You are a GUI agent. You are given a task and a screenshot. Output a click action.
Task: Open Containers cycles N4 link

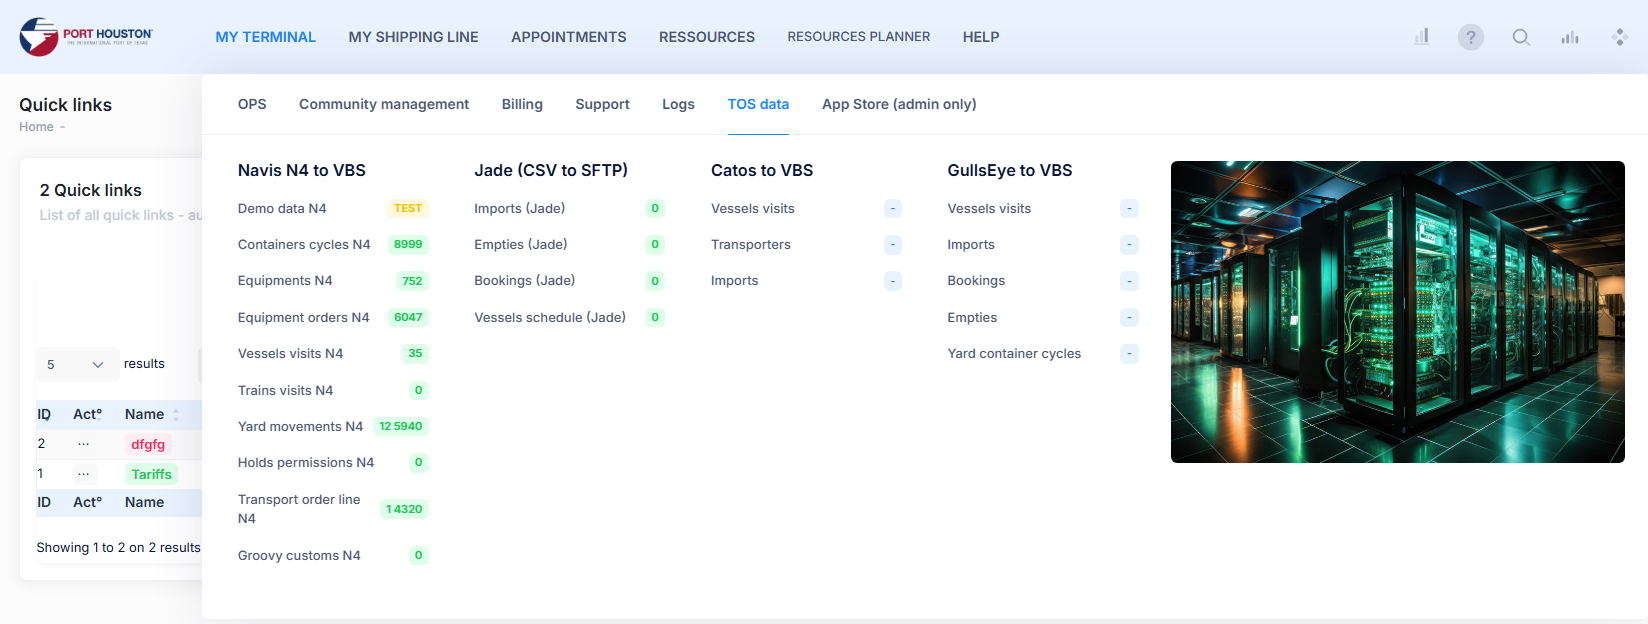[x=304, y=245]
